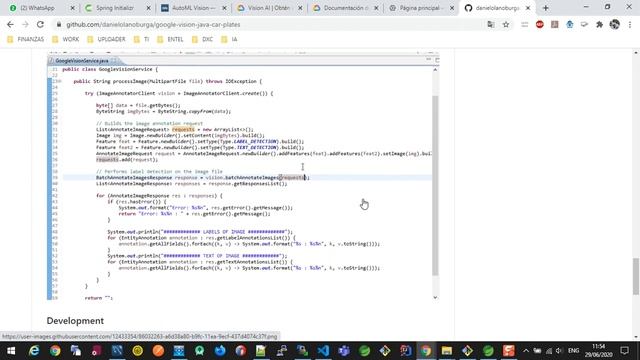This screenshot has width=640, height=360.
Task: Open the Windows Start menu
Action: tap(11, 351)
